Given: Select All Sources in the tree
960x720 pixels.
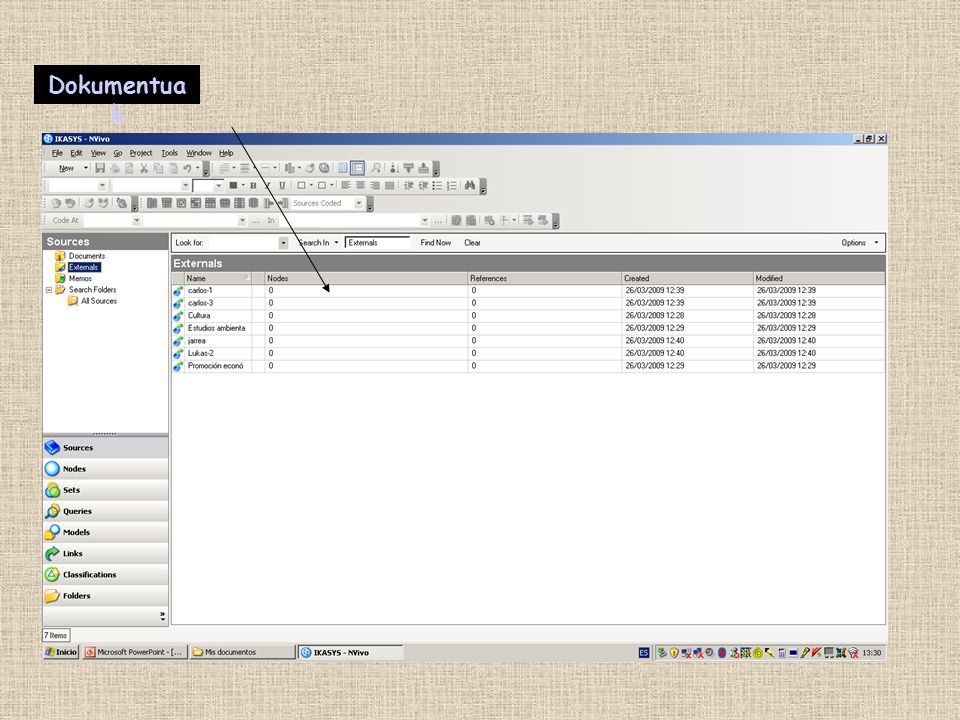Looking at the screenshot, I should pyautogui.click(x=99, y=301).
